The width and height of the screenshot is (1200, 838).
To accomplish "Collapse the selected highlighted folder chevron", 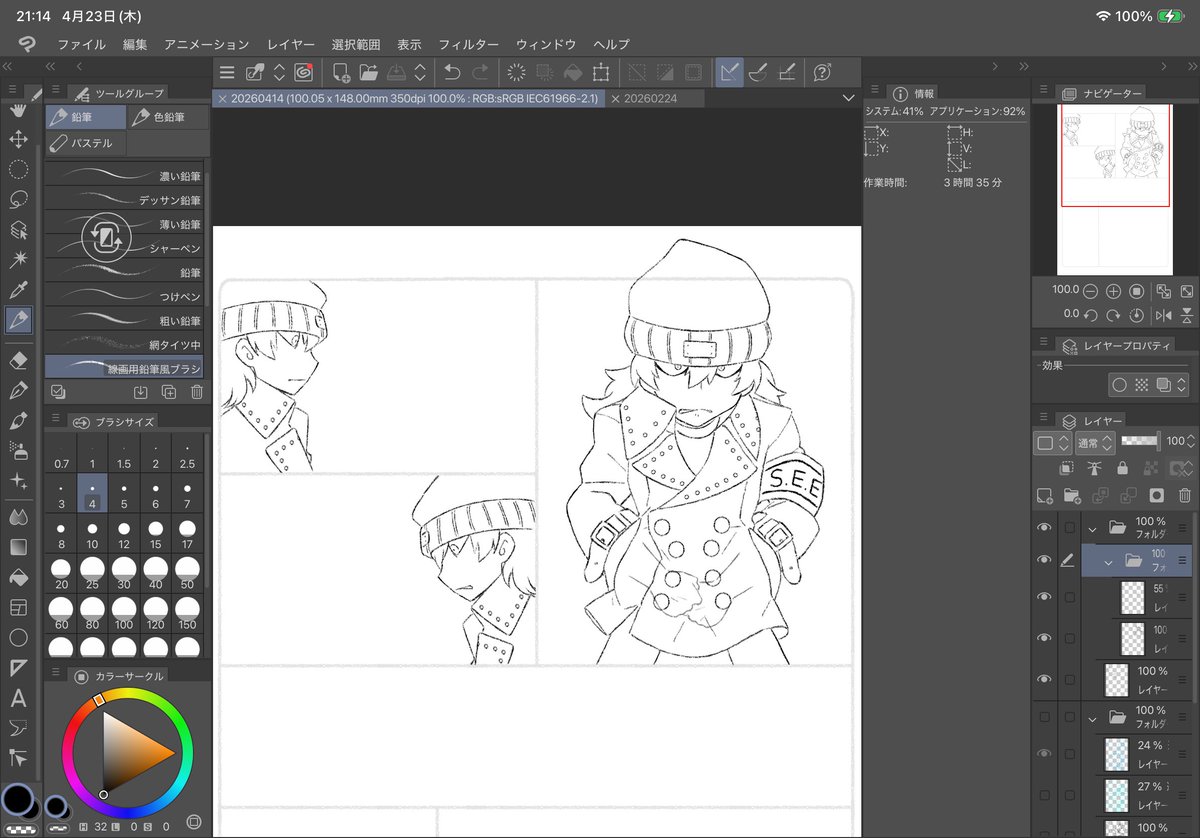I will [x=1108, y=562].
